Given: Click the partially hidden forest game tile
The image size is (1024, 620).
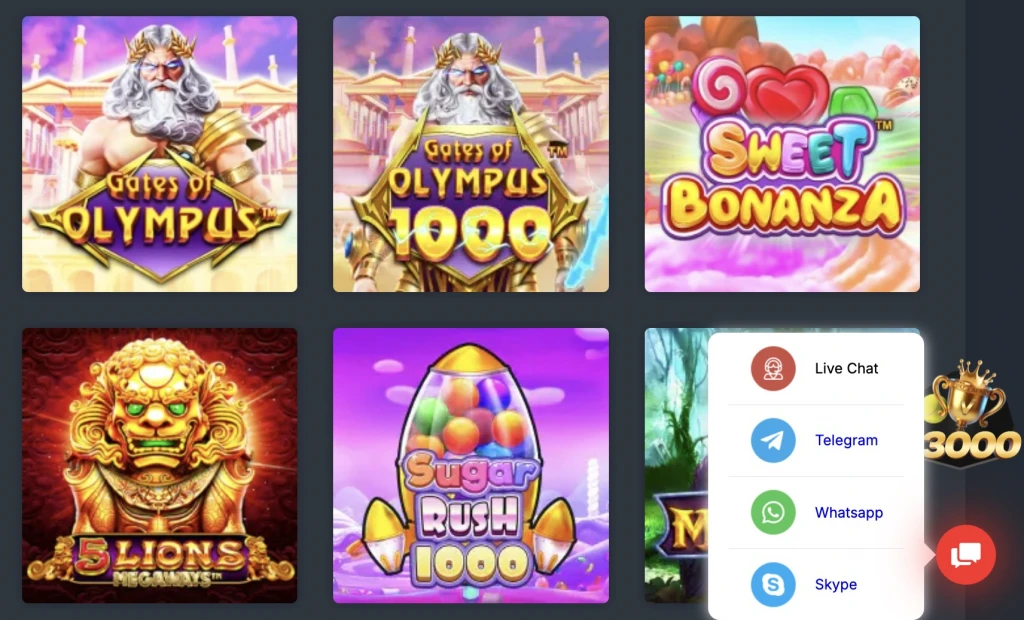Looking at the screenshot, I should [676, 465].
